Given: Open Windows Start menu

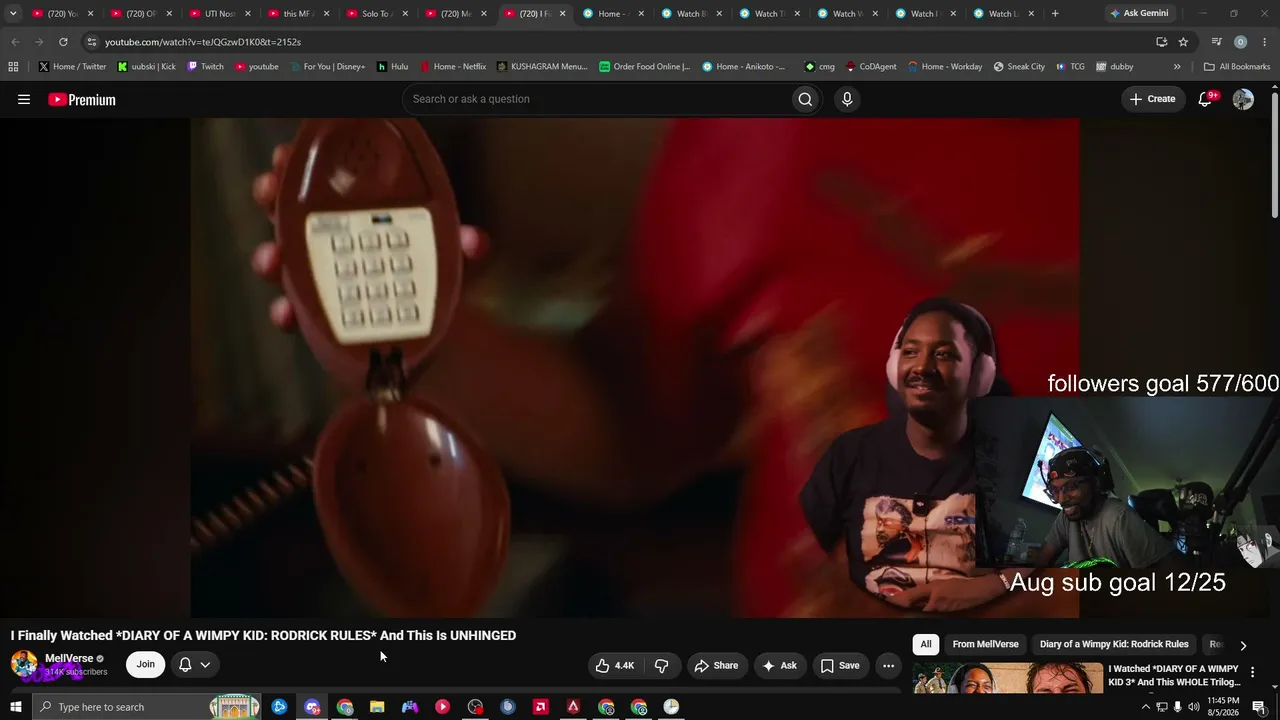Looking at the screenshot, I should (x=15, y=707).
